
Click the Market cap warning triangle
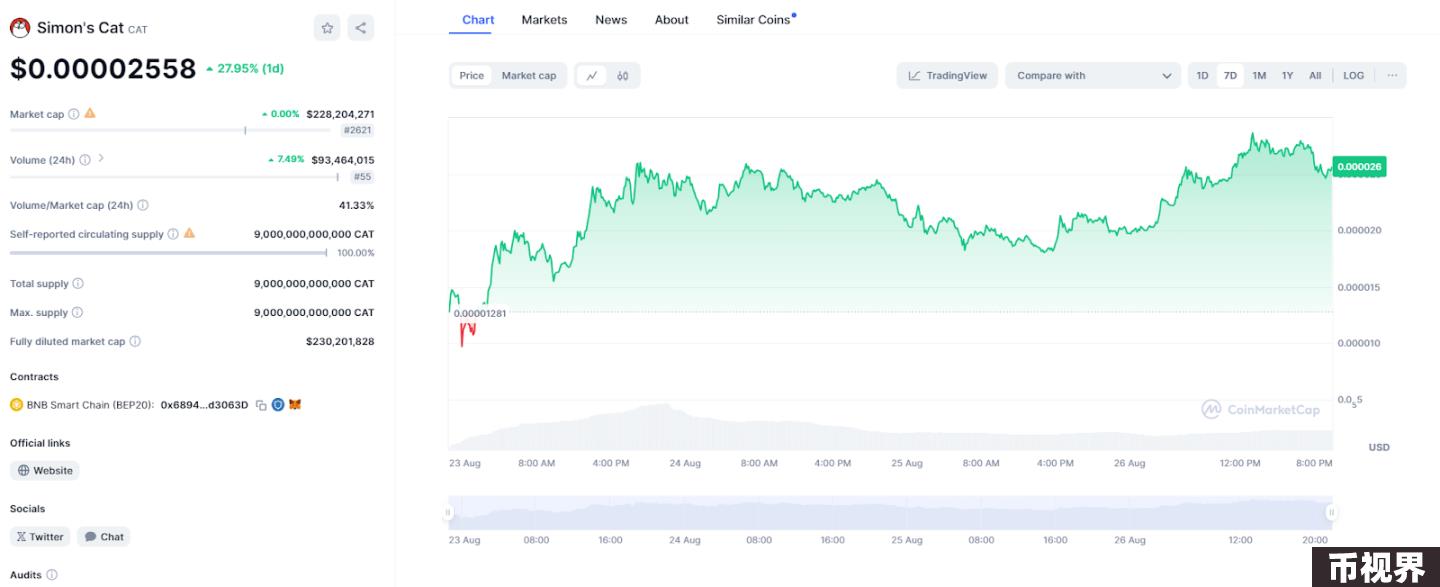(x=90, y=113)
